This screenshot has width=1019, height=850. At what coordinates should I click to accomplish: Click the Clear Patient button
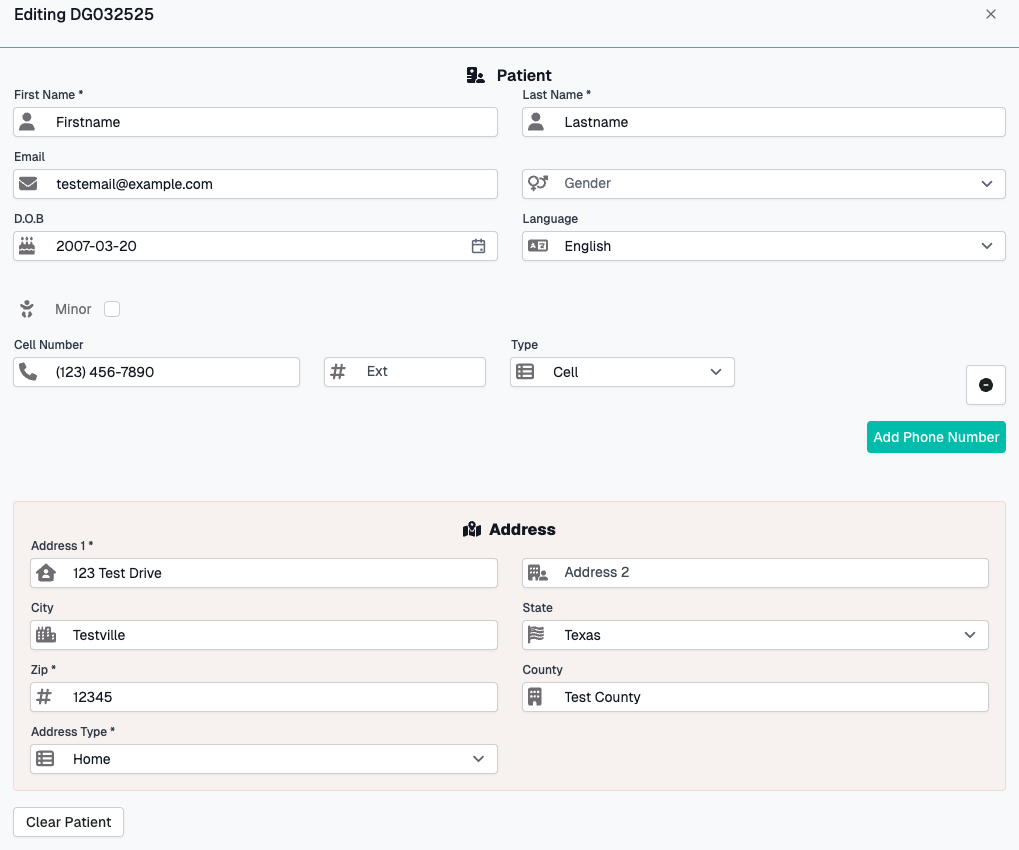pyautogui.click(x=68, y=821)
